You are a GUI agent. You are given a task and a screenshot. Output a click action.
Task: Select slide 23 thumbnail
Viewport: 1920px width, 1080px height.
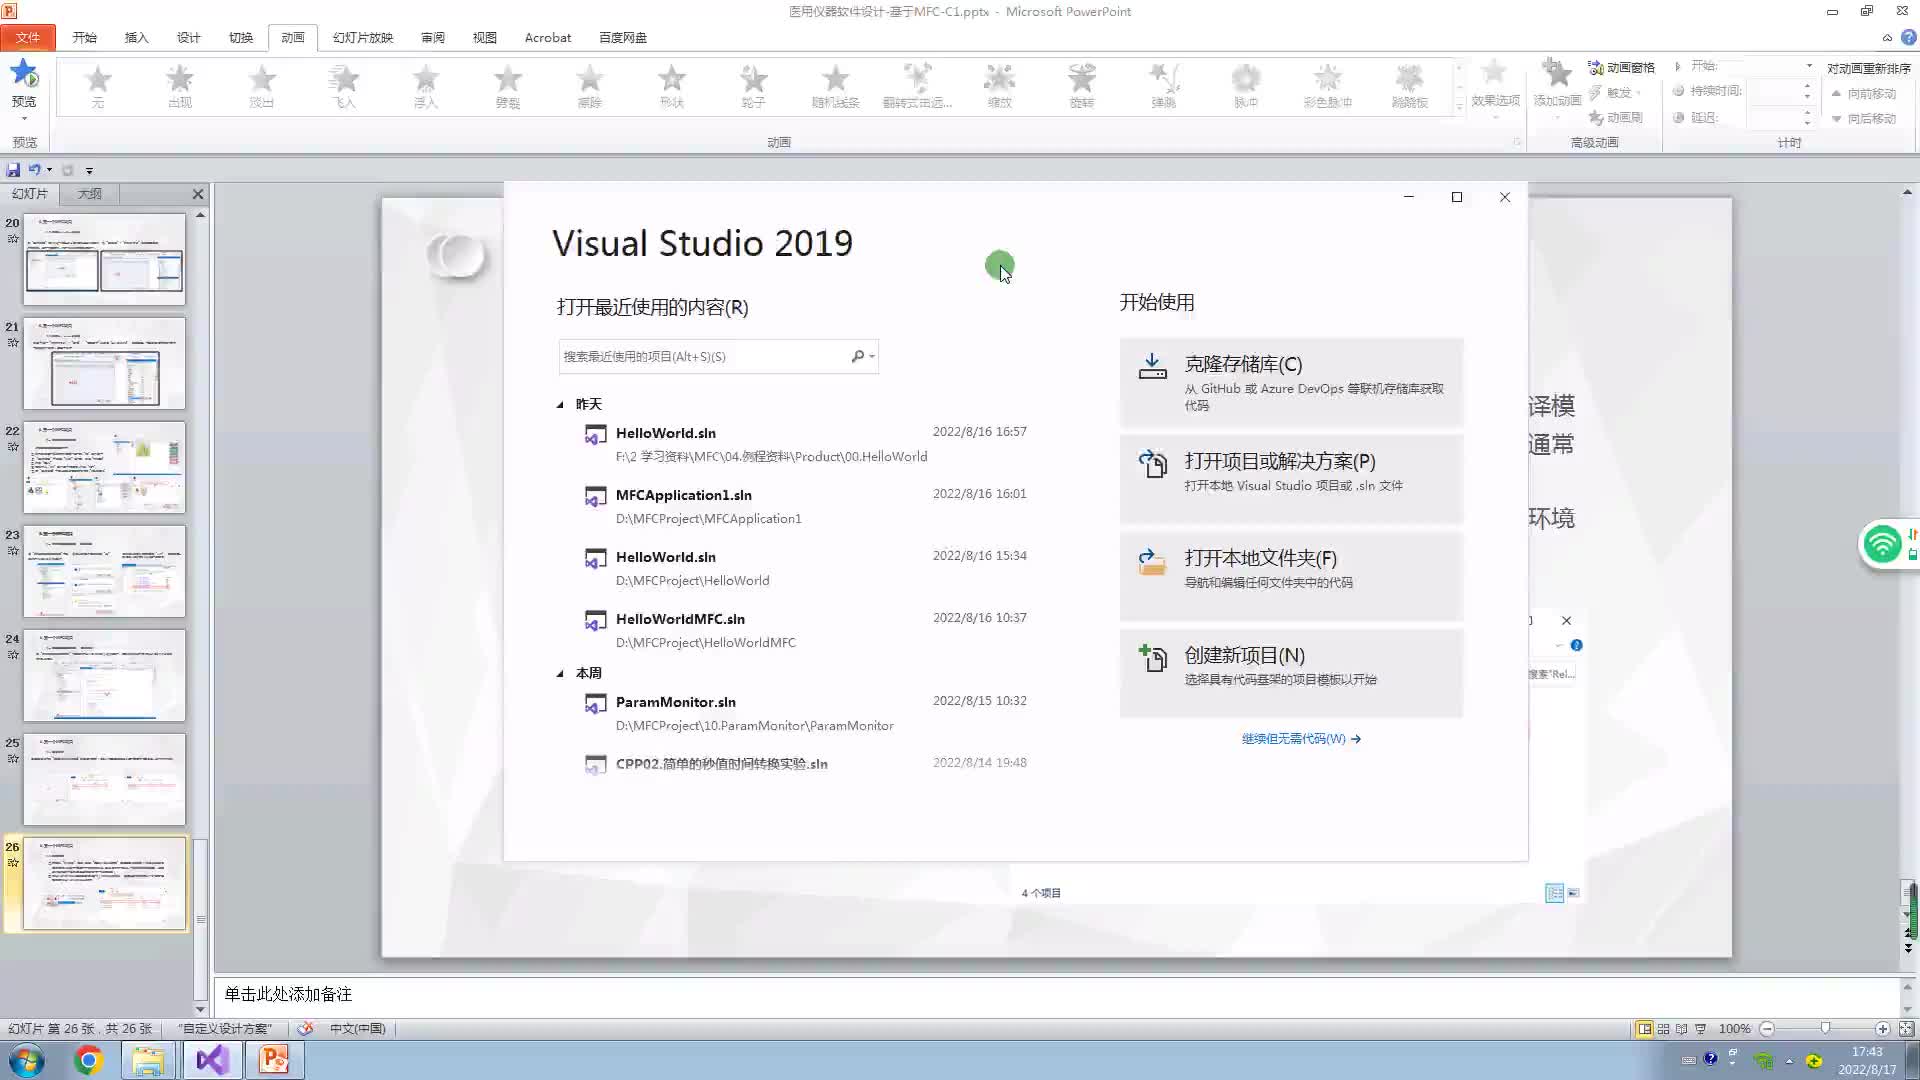pyautogui.click(x=104, y=571)
